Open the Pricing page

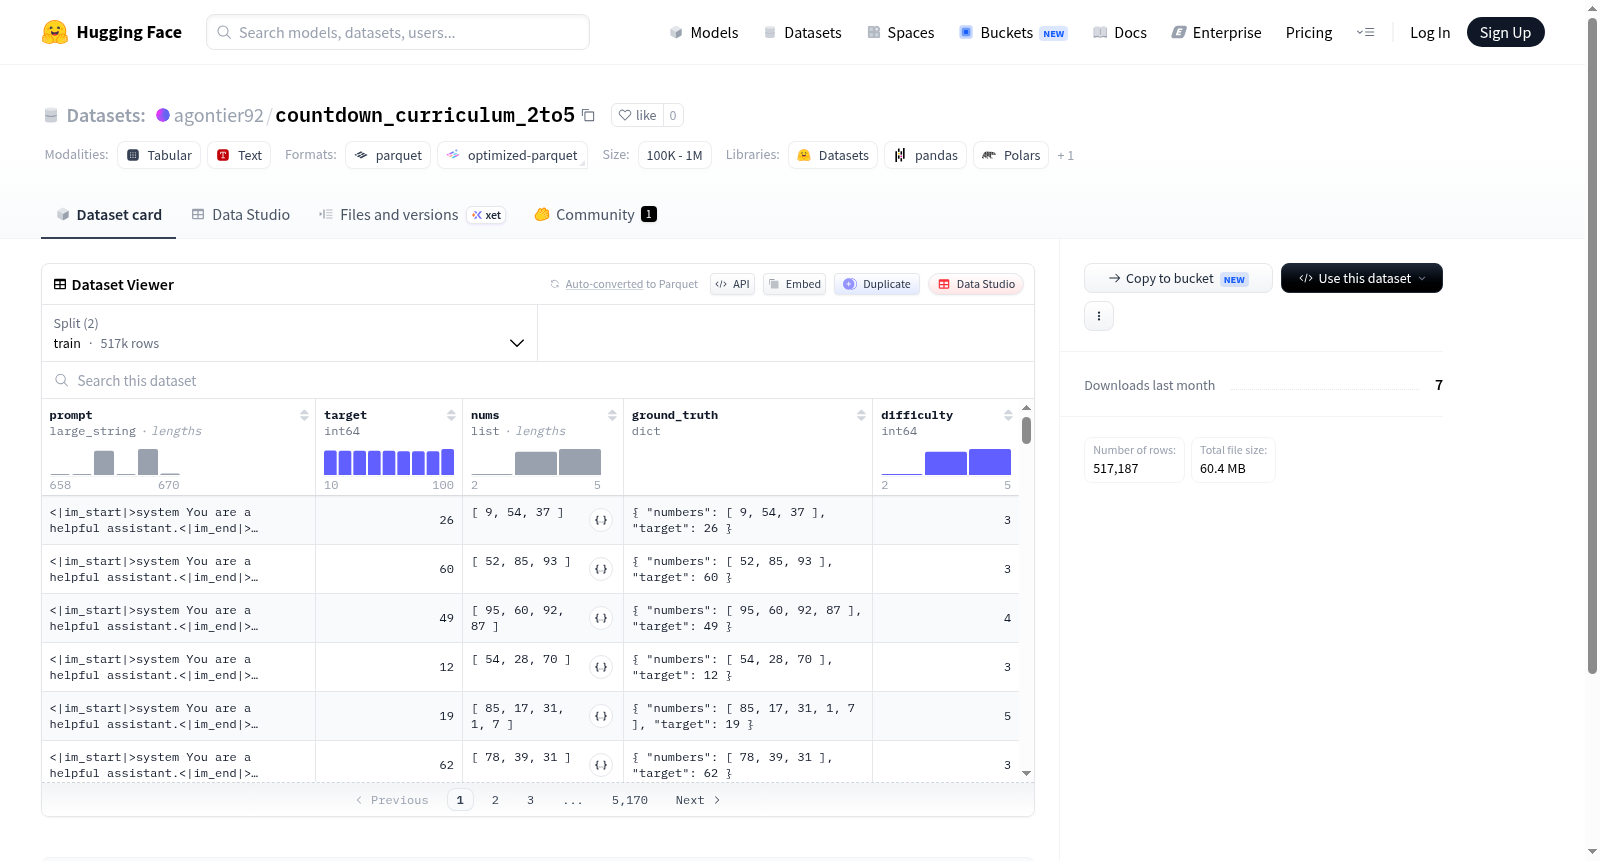click(1309, 33)
